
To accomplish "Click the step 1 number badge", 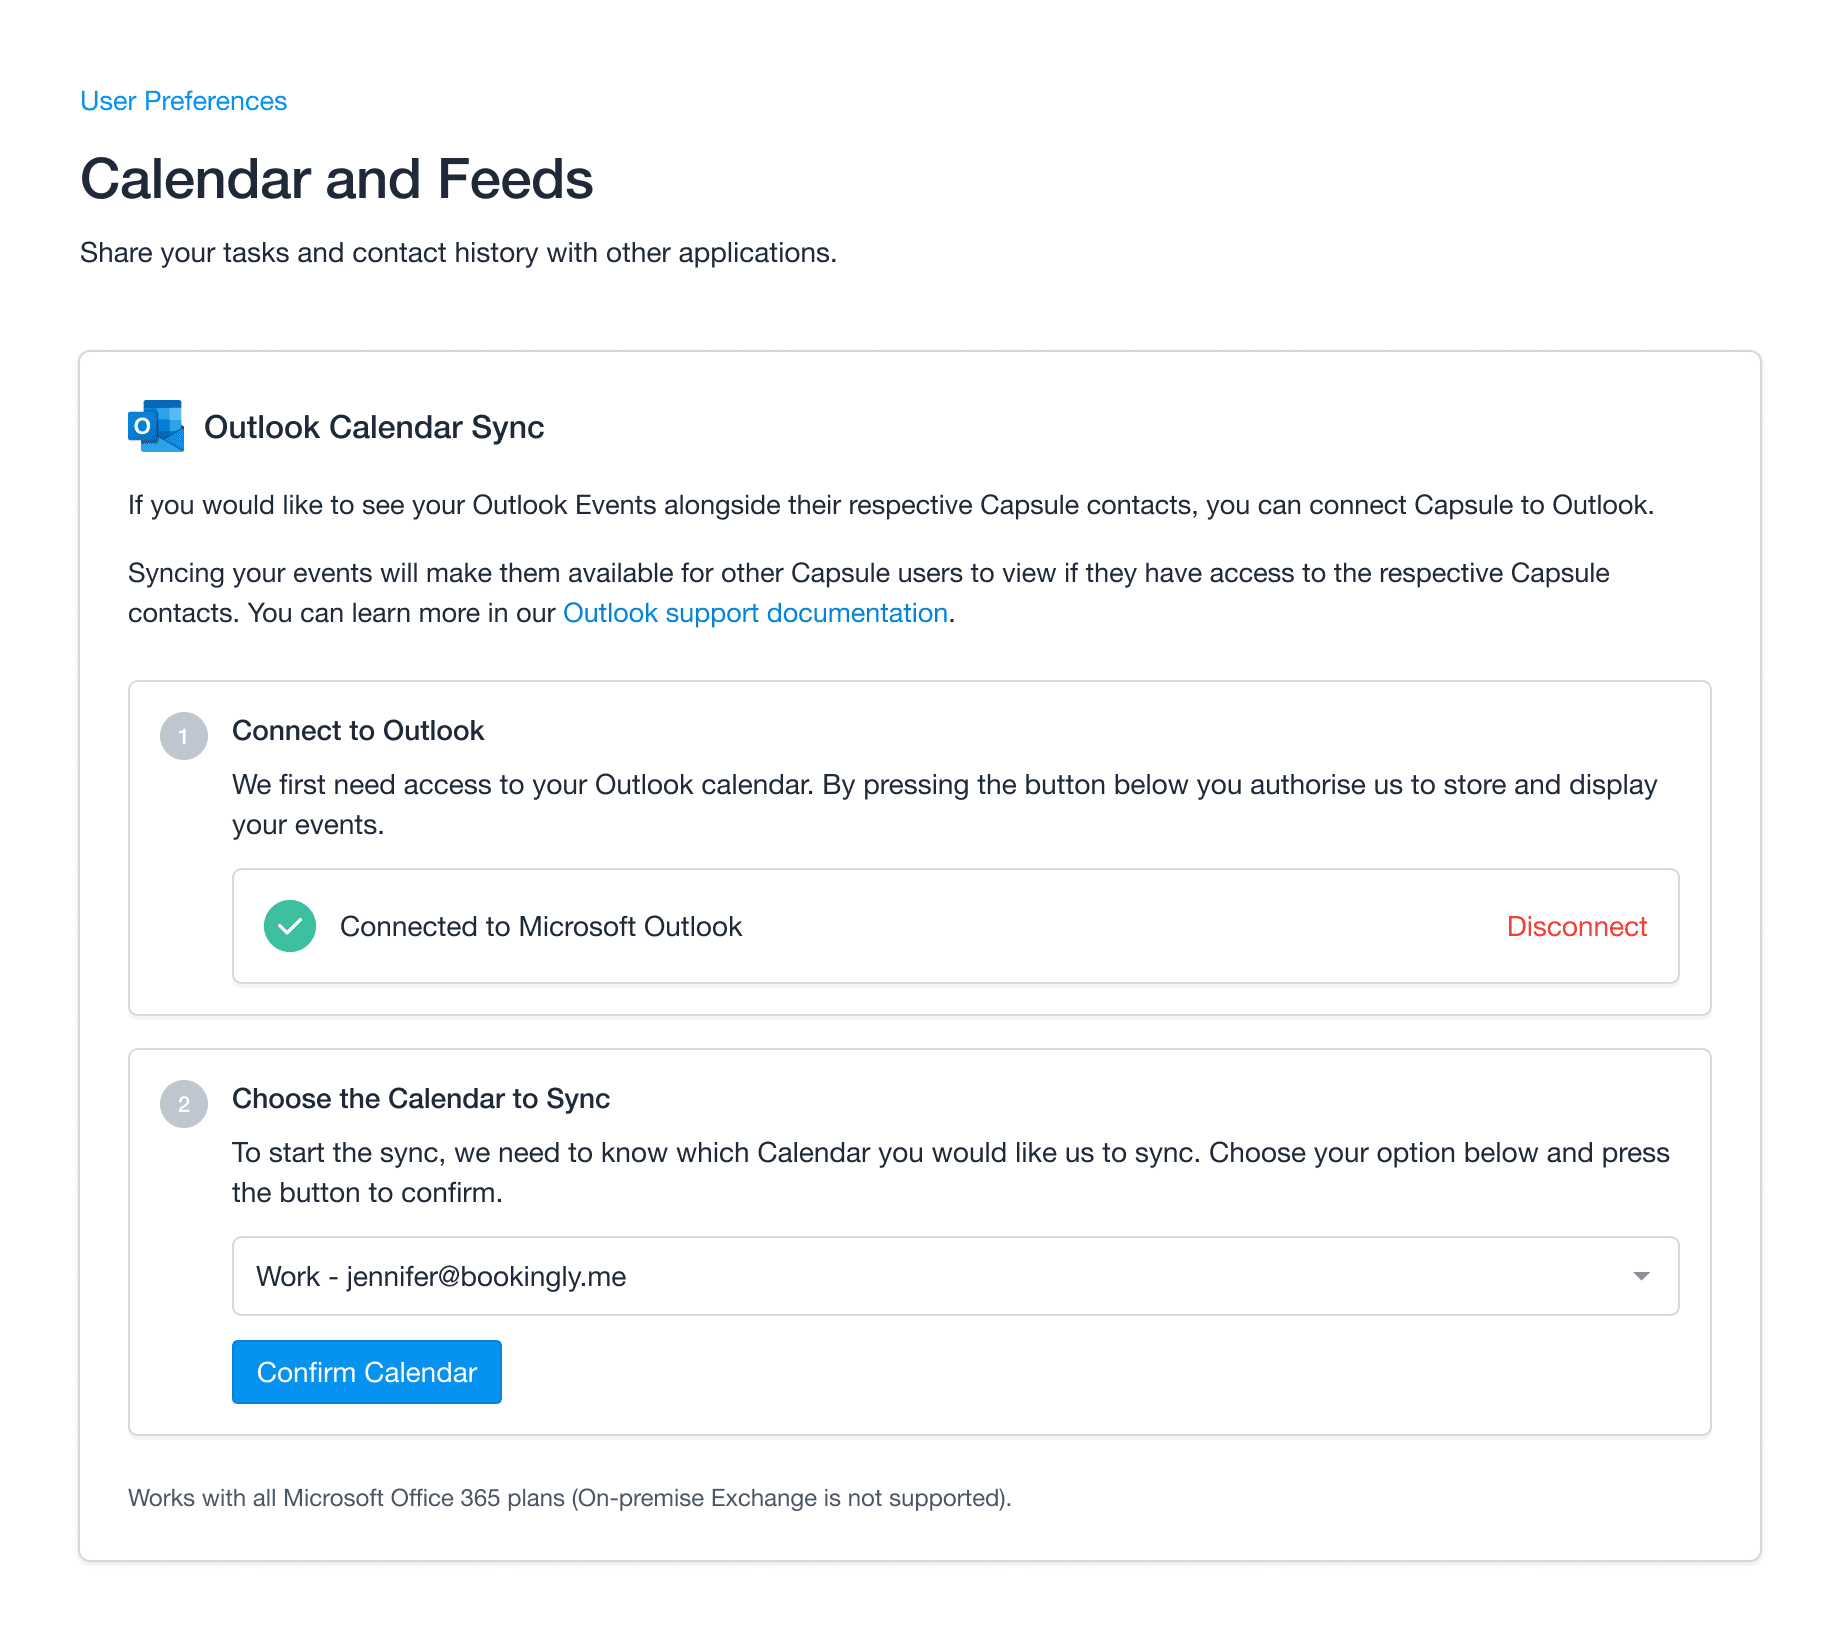I will [x=184, y=736].
